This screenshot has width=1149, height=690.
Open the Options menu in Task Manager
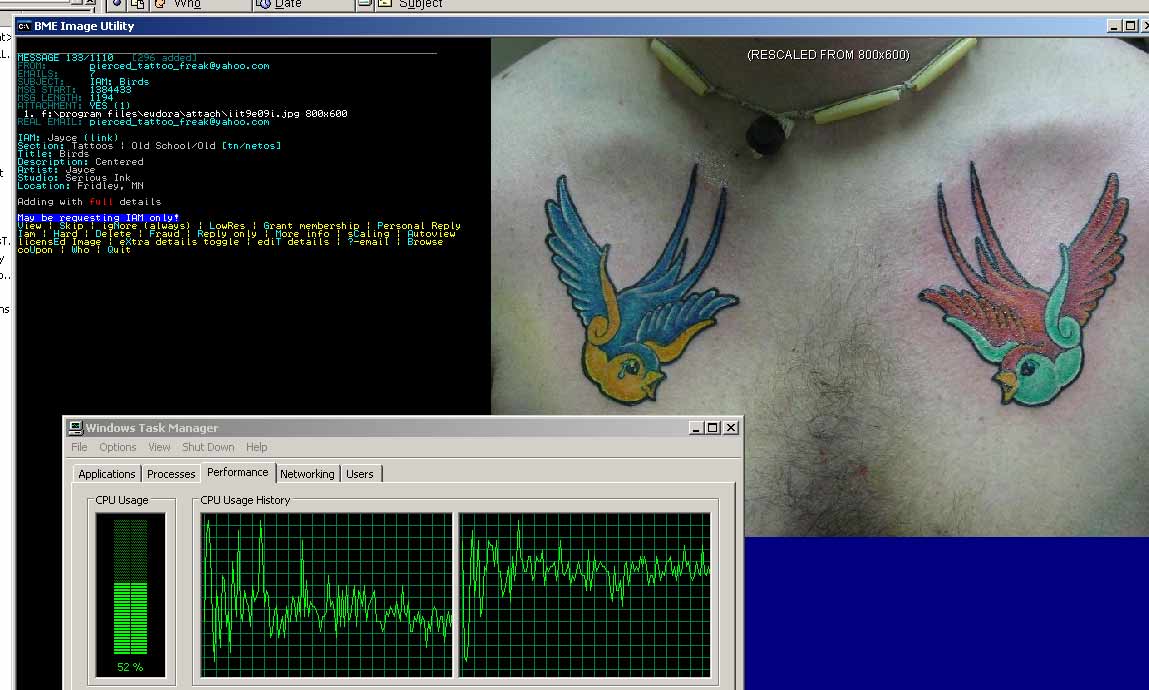(x=118, y=447)
